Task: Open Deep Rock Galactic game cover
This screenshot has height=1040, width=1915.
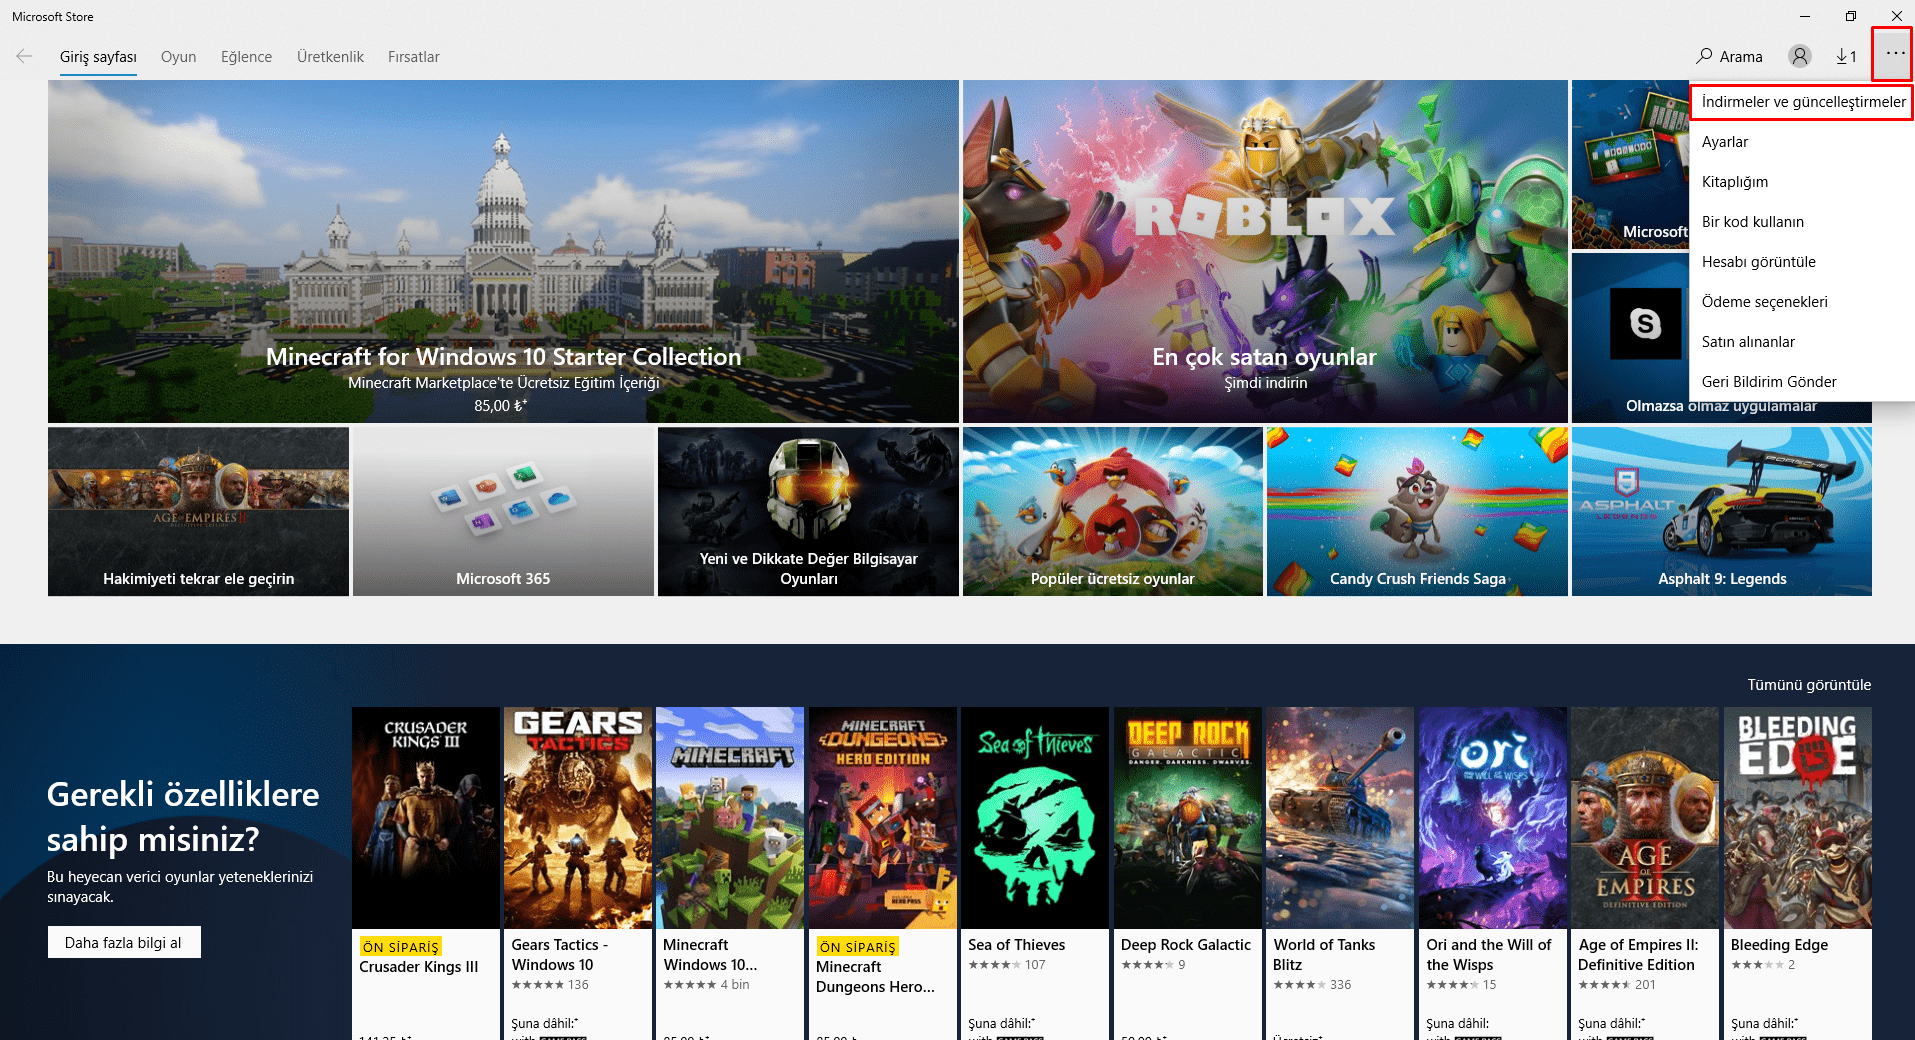Action: [x=1188, y=818]
